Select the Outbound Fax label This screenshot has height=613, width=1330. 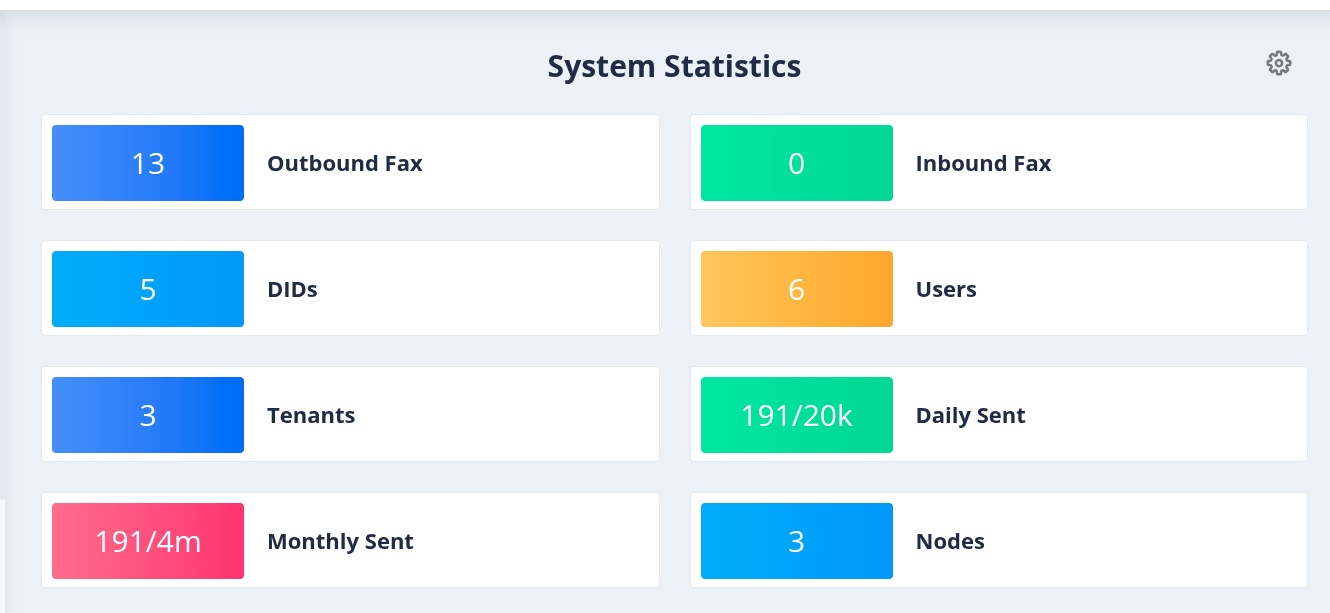pos(345,163)
